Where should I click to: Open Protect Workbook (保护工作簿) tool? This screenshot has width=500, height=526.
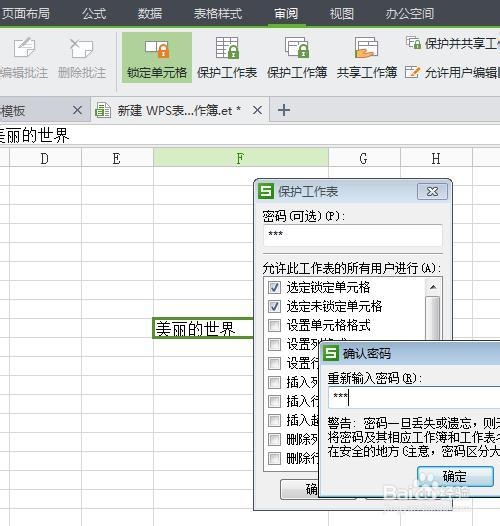click(x=297, y=57)
